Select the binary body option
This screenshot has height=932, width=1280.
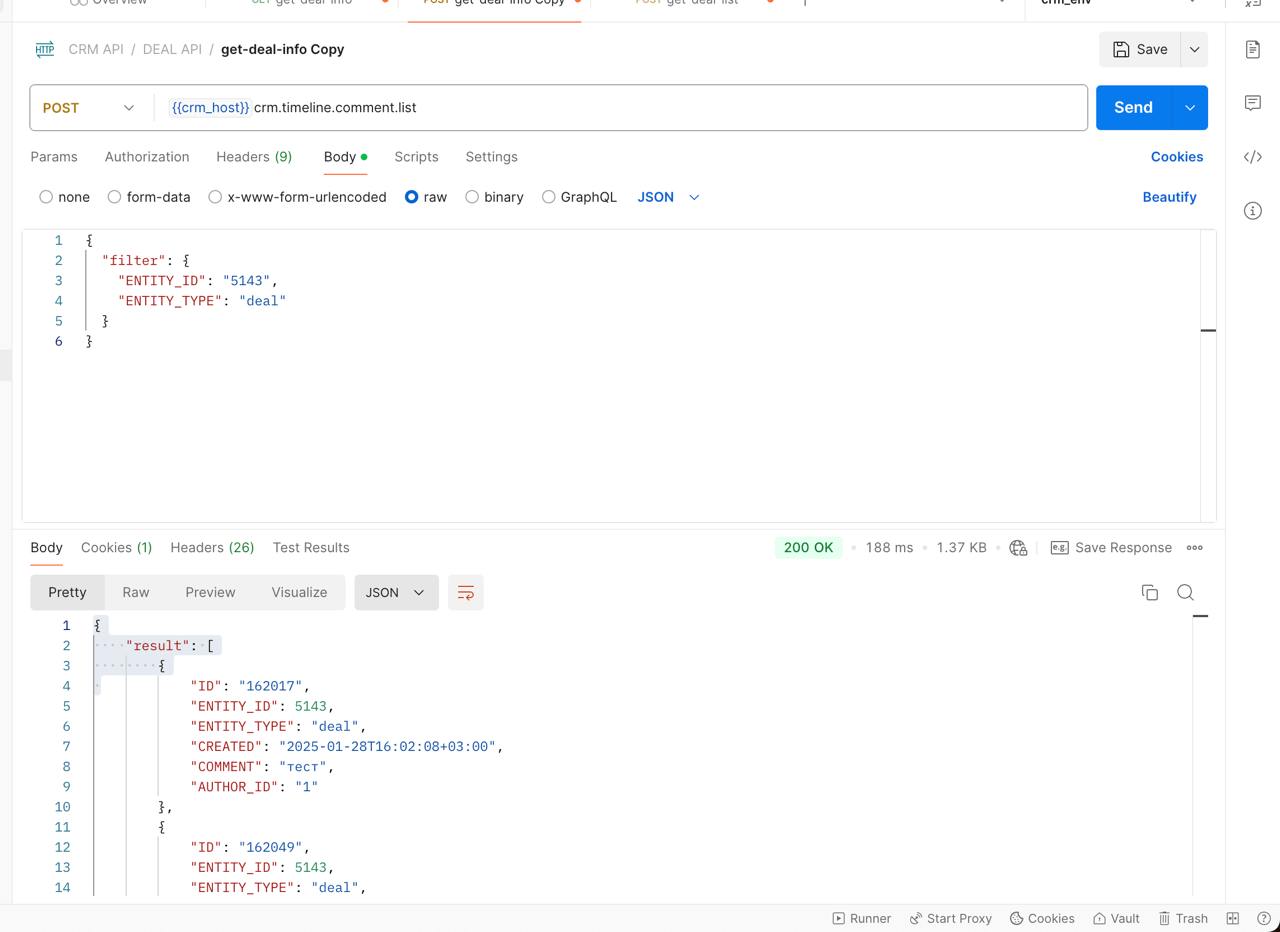tap(472, 197)
